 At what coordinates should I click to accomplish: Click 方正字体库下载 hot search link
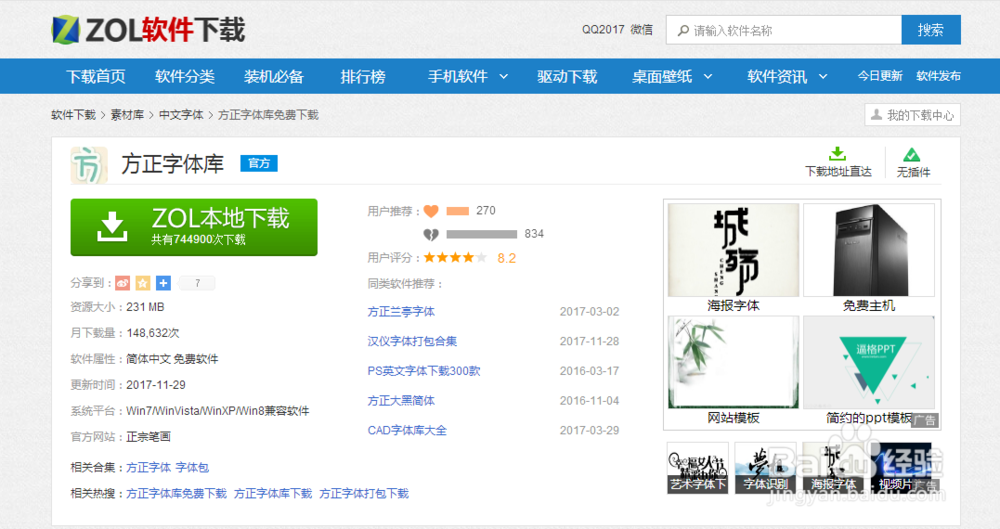pyautogui.click(x=273, y=493)
